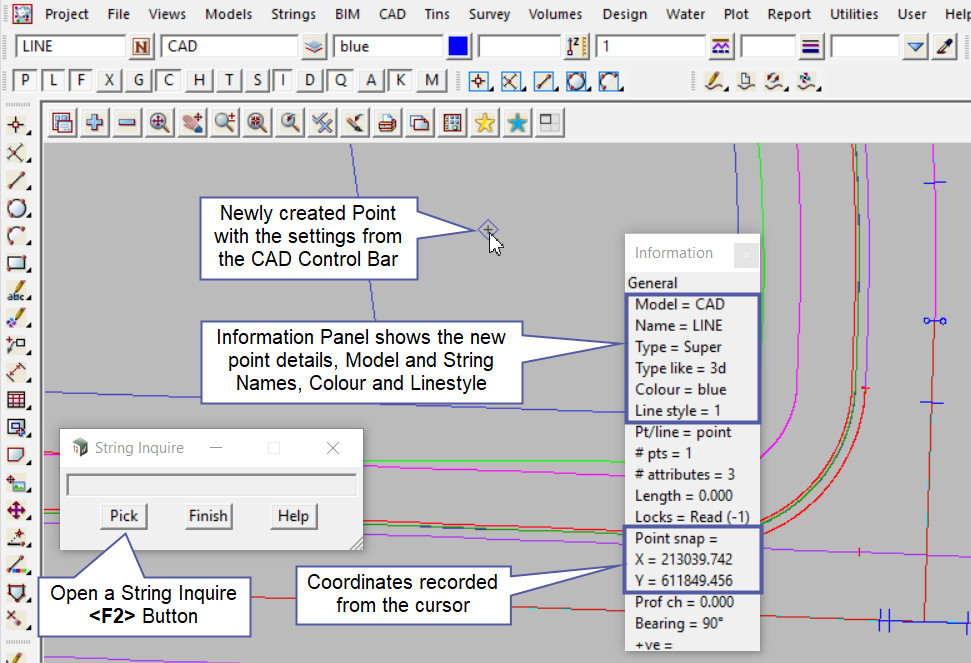Open the Design menu

point(624,14)
